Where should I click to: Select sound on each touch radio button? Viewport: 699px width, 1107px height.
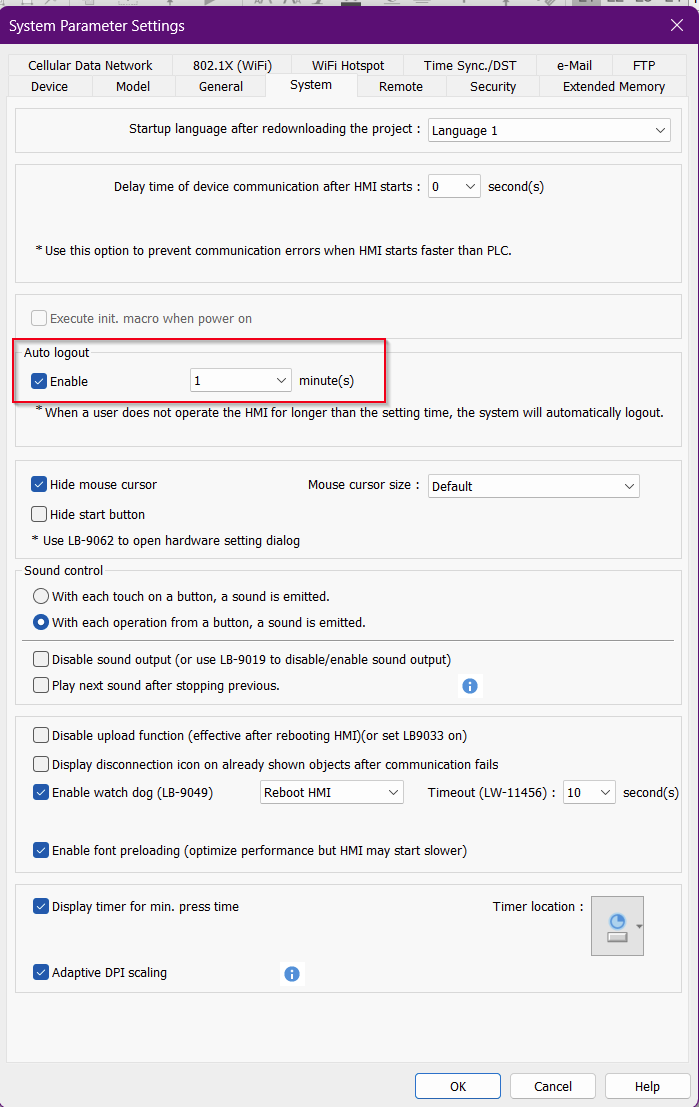tap(41, 596)
